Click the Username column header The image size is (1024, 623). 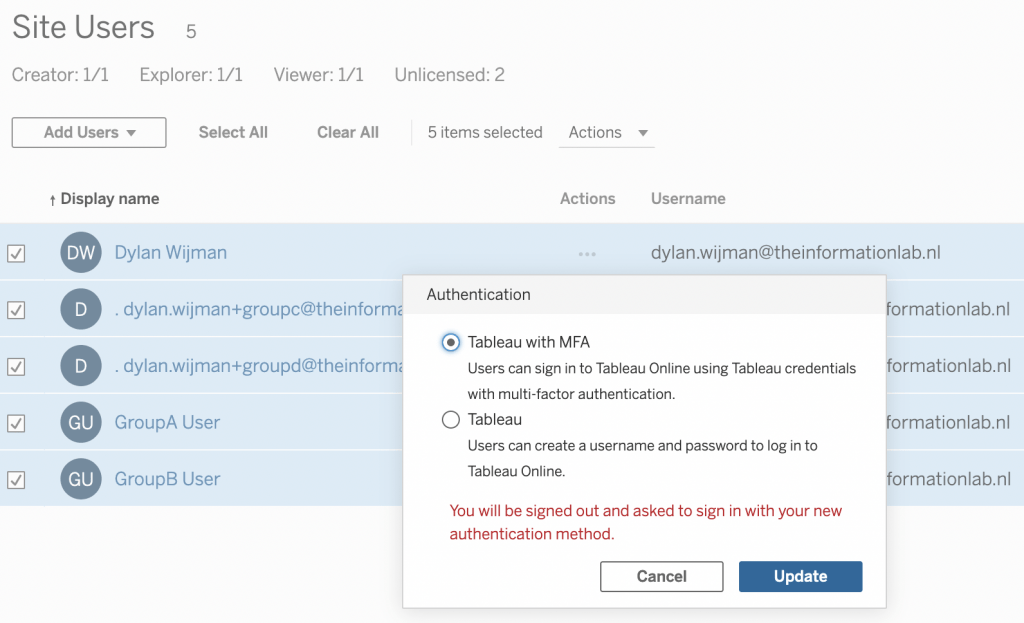click(688, 199)
